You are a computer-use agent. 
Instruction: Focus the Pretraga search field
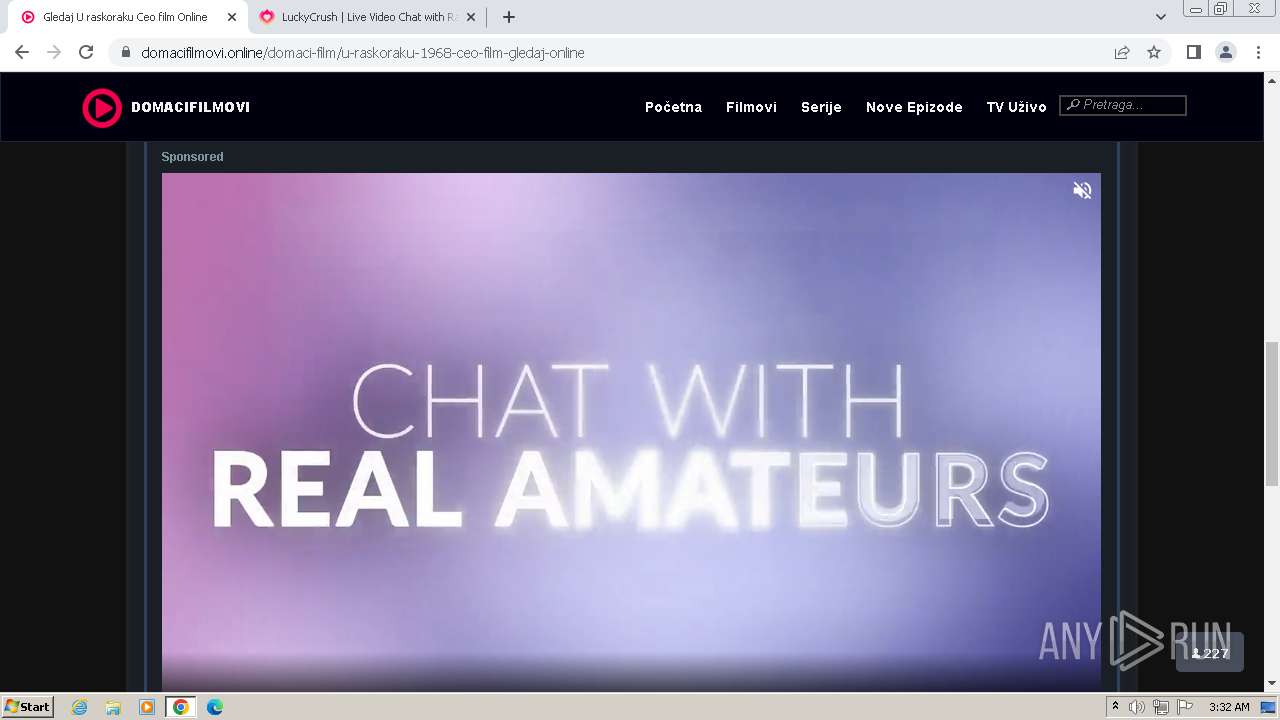(1123, 105)
